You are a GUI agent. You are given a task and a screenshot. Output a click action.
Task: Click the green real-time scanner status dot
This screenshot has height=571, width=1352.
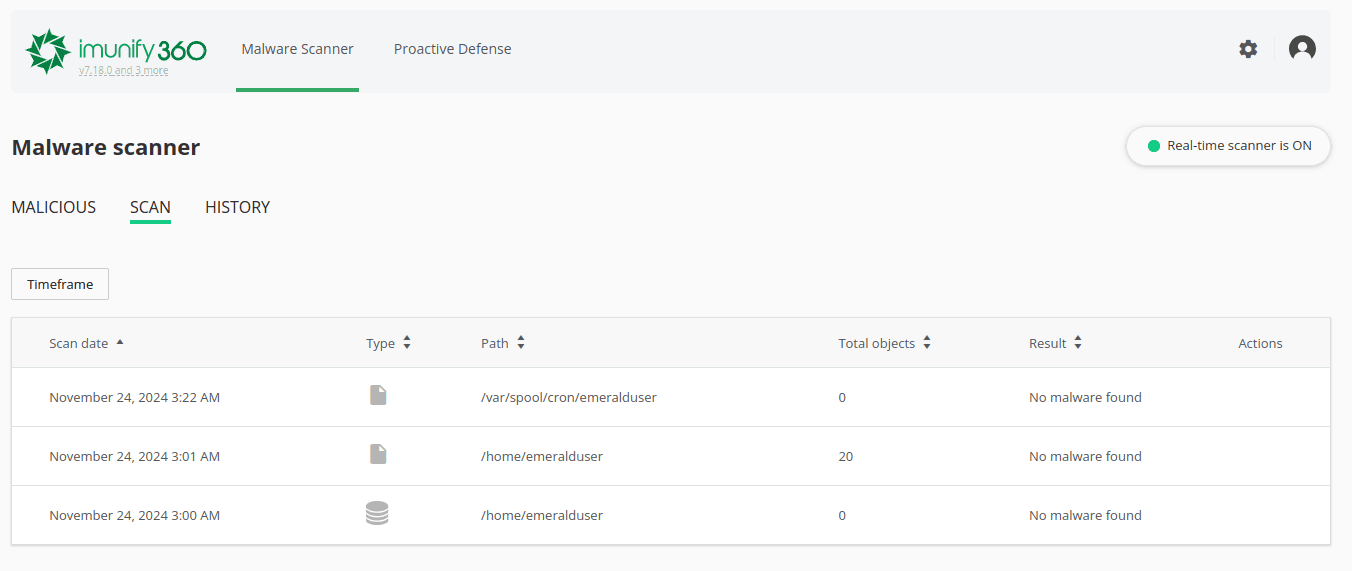tap(1153, 146)
